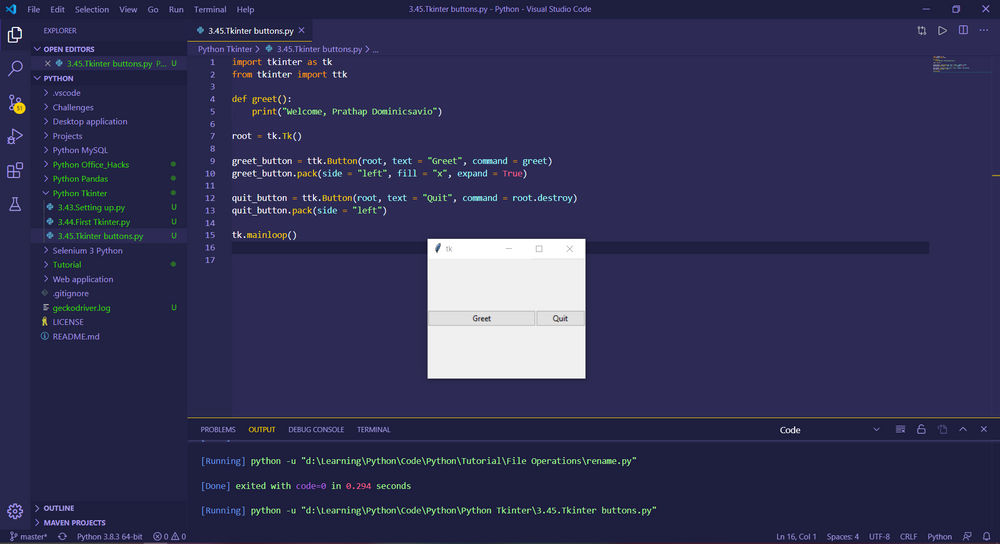The image size is (1000, 544).
Task: Switch to the Debug Console tab
Action: click(316, 430)
